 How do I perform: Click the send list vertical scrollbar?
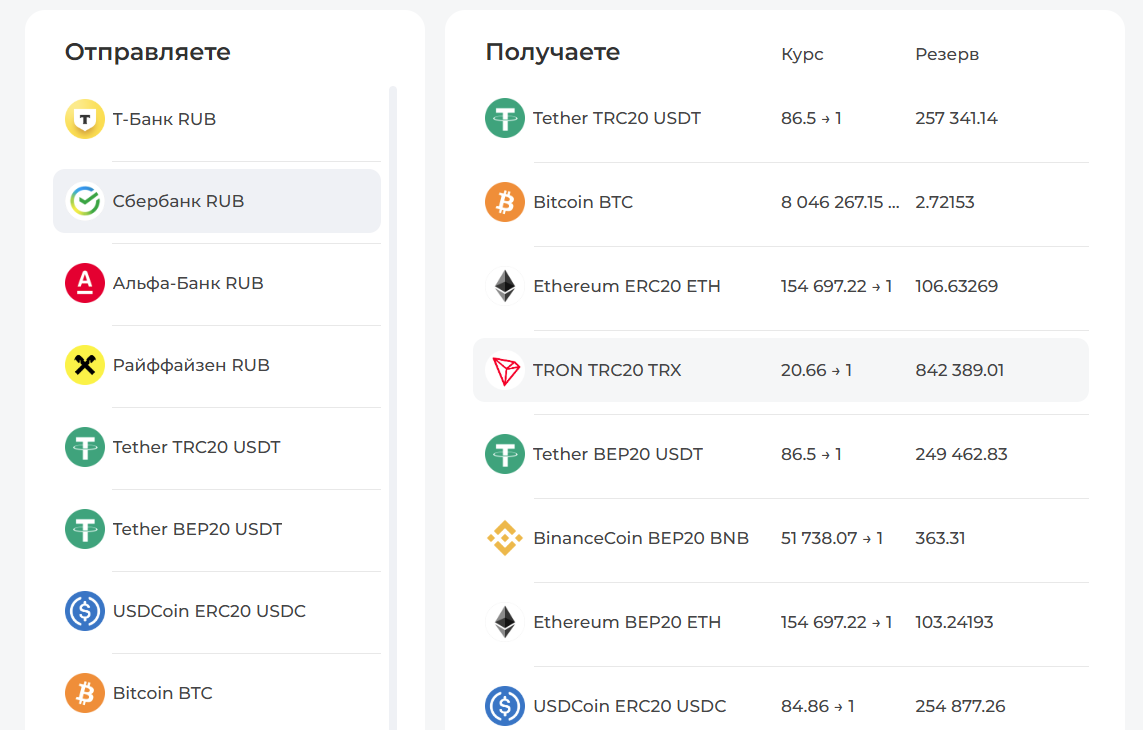click(393, 408)
